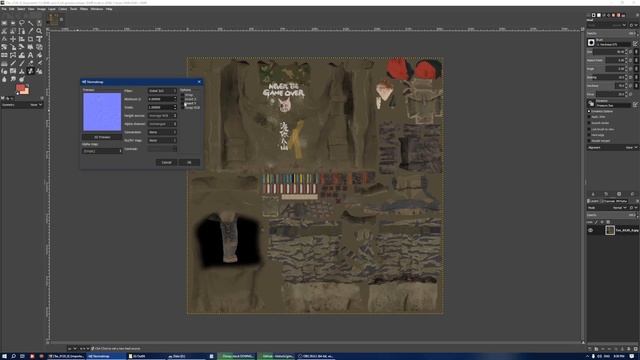Screen dimensions: 640x360
Task: Select the Move tool
Action: point(13,39)
